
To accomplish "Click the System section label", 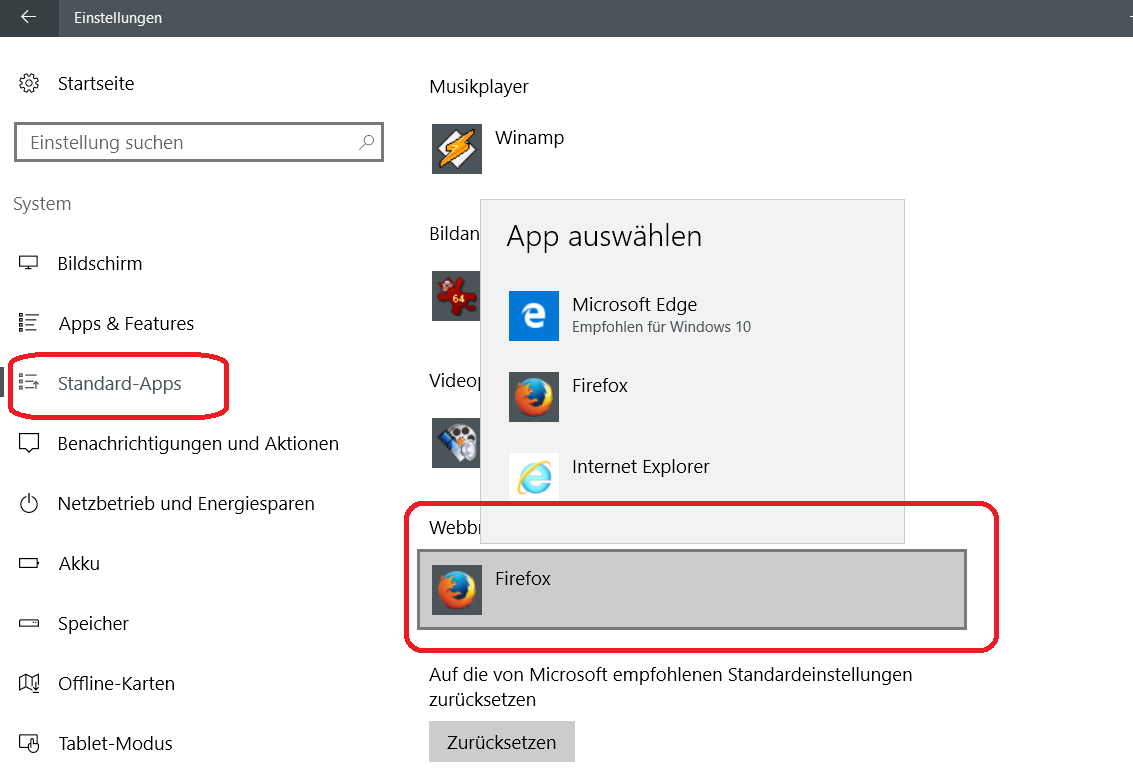I will pyautogui.click(x=42, y=204).
